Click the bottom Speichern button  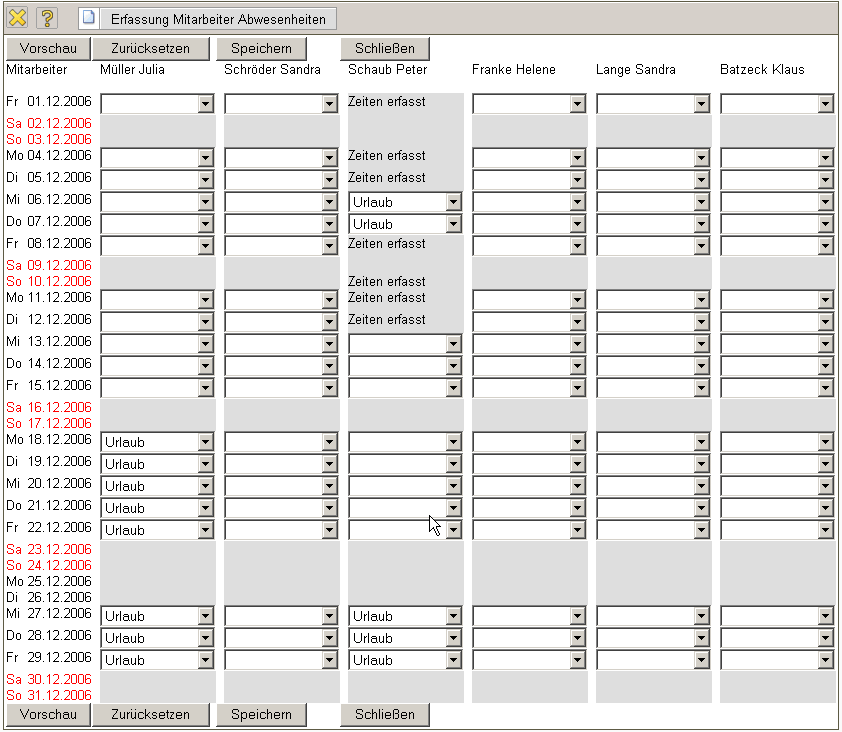tap(261, 714)
